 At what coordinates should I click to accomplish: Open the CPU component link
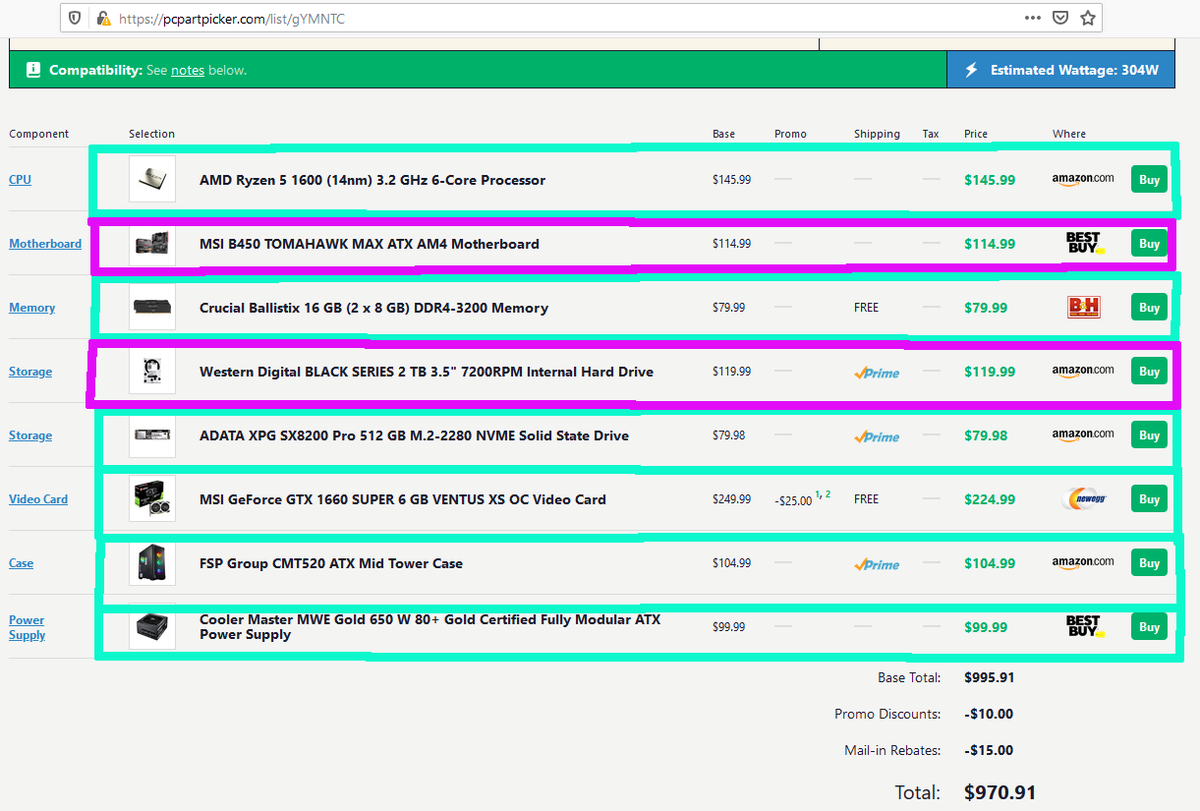pos(20,180)
